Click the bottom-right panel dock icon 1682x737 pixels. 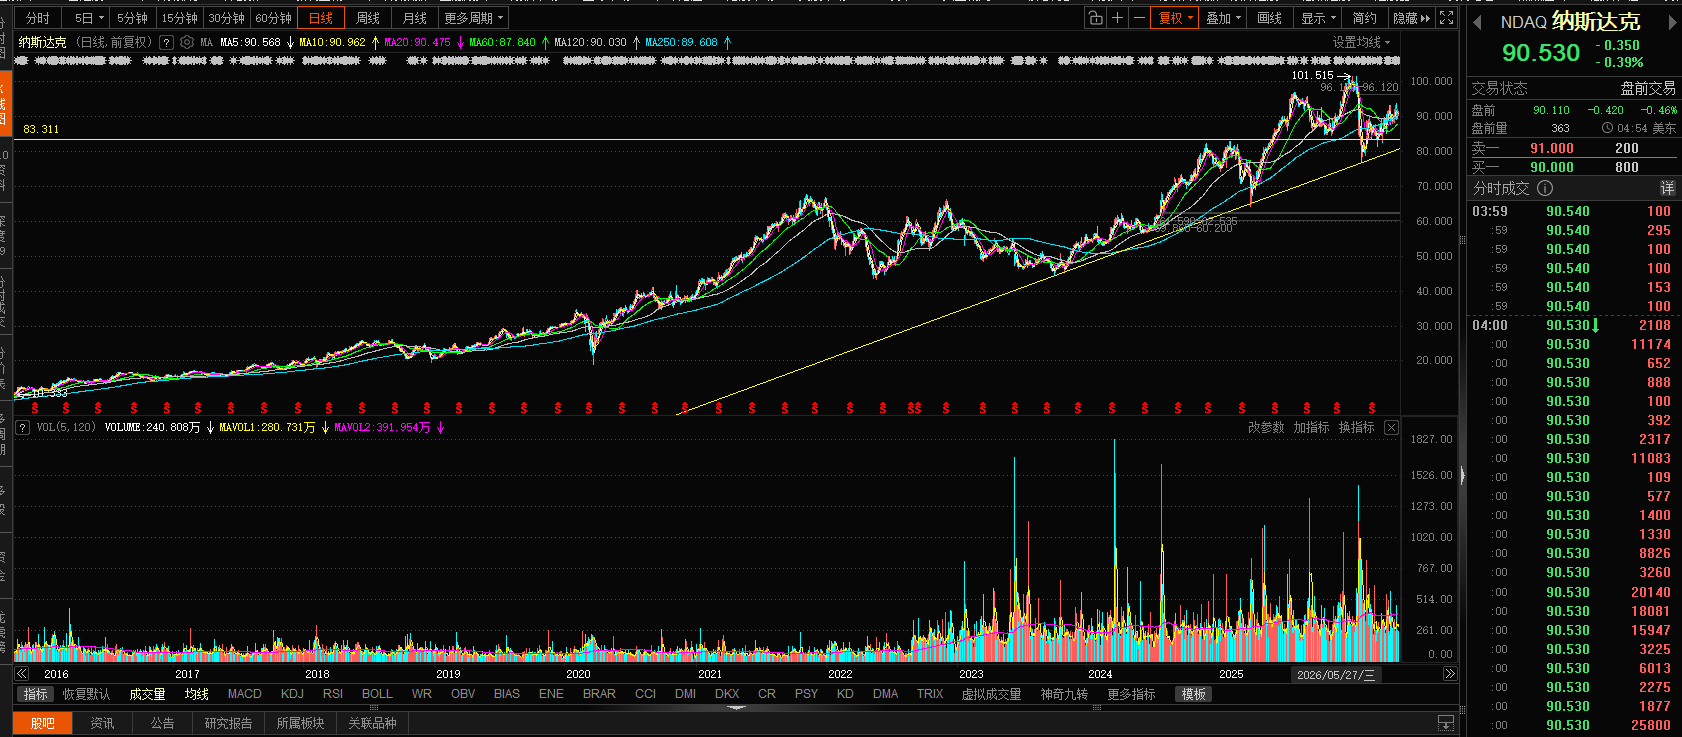tap(1445, 722)
